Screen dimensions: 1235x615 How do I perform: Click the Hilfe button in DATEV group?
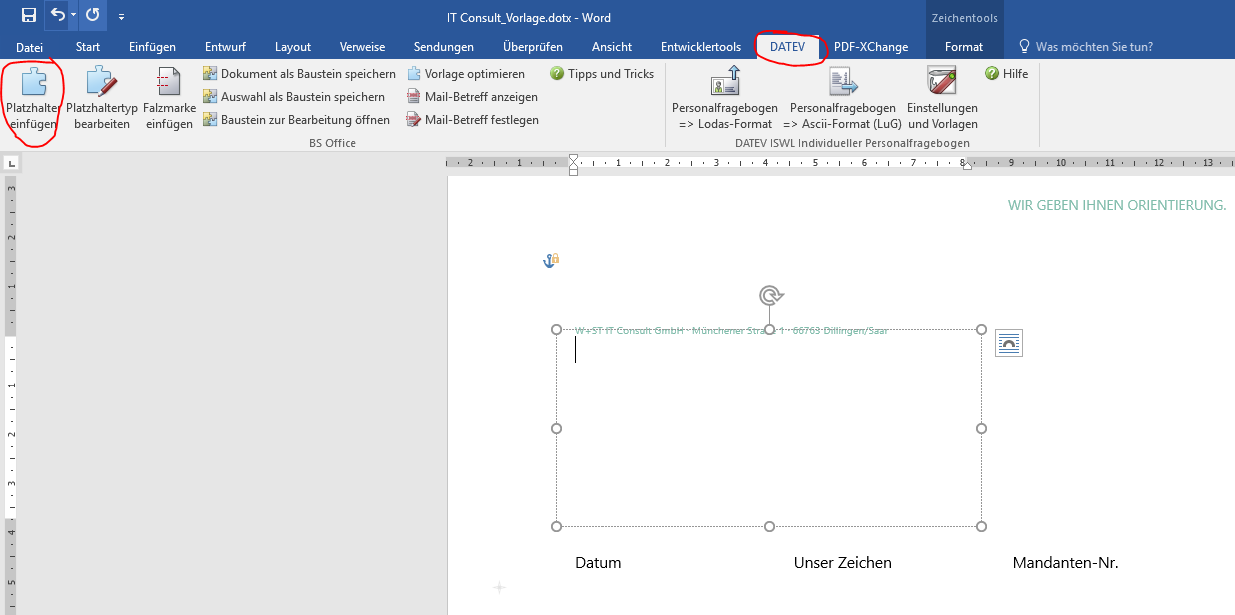click(x=1006, y=74)
